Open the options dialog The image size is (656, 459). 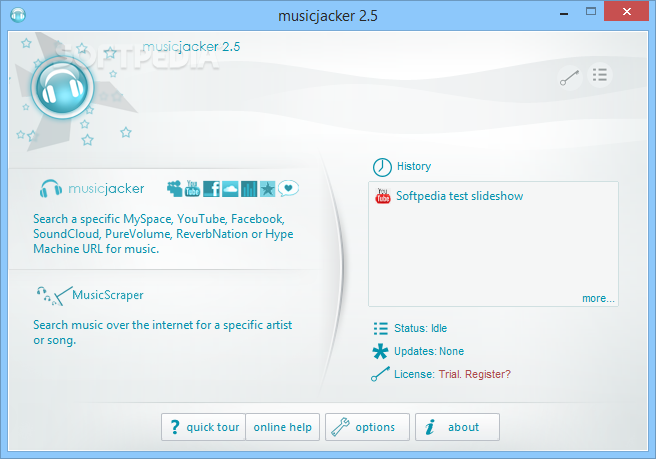click(x=367, y=427)
